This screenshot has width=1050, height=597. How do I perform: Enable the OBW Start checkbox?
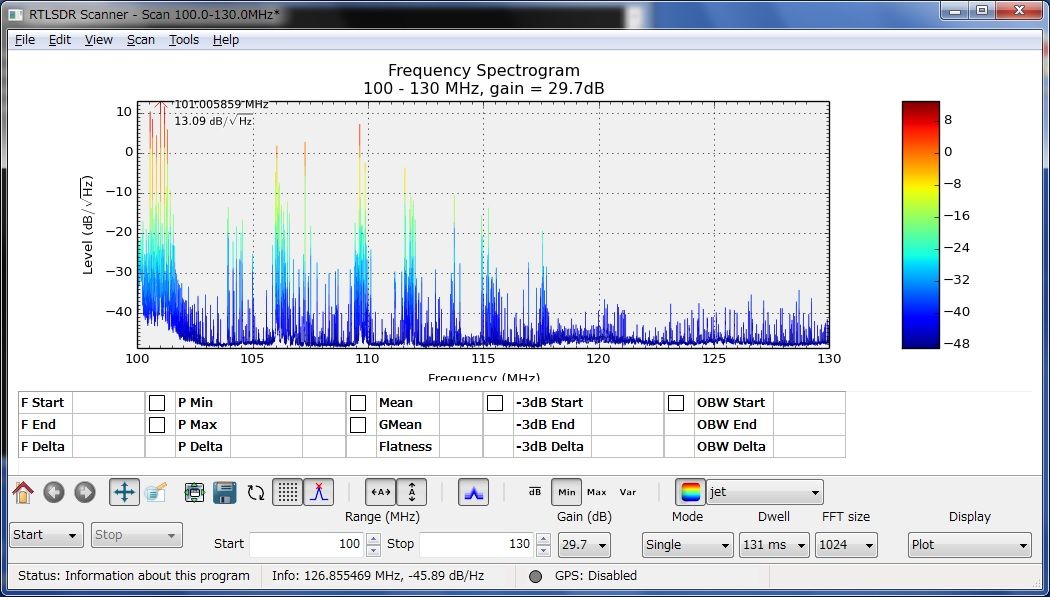pyautogui.click(x=676, y=402)
